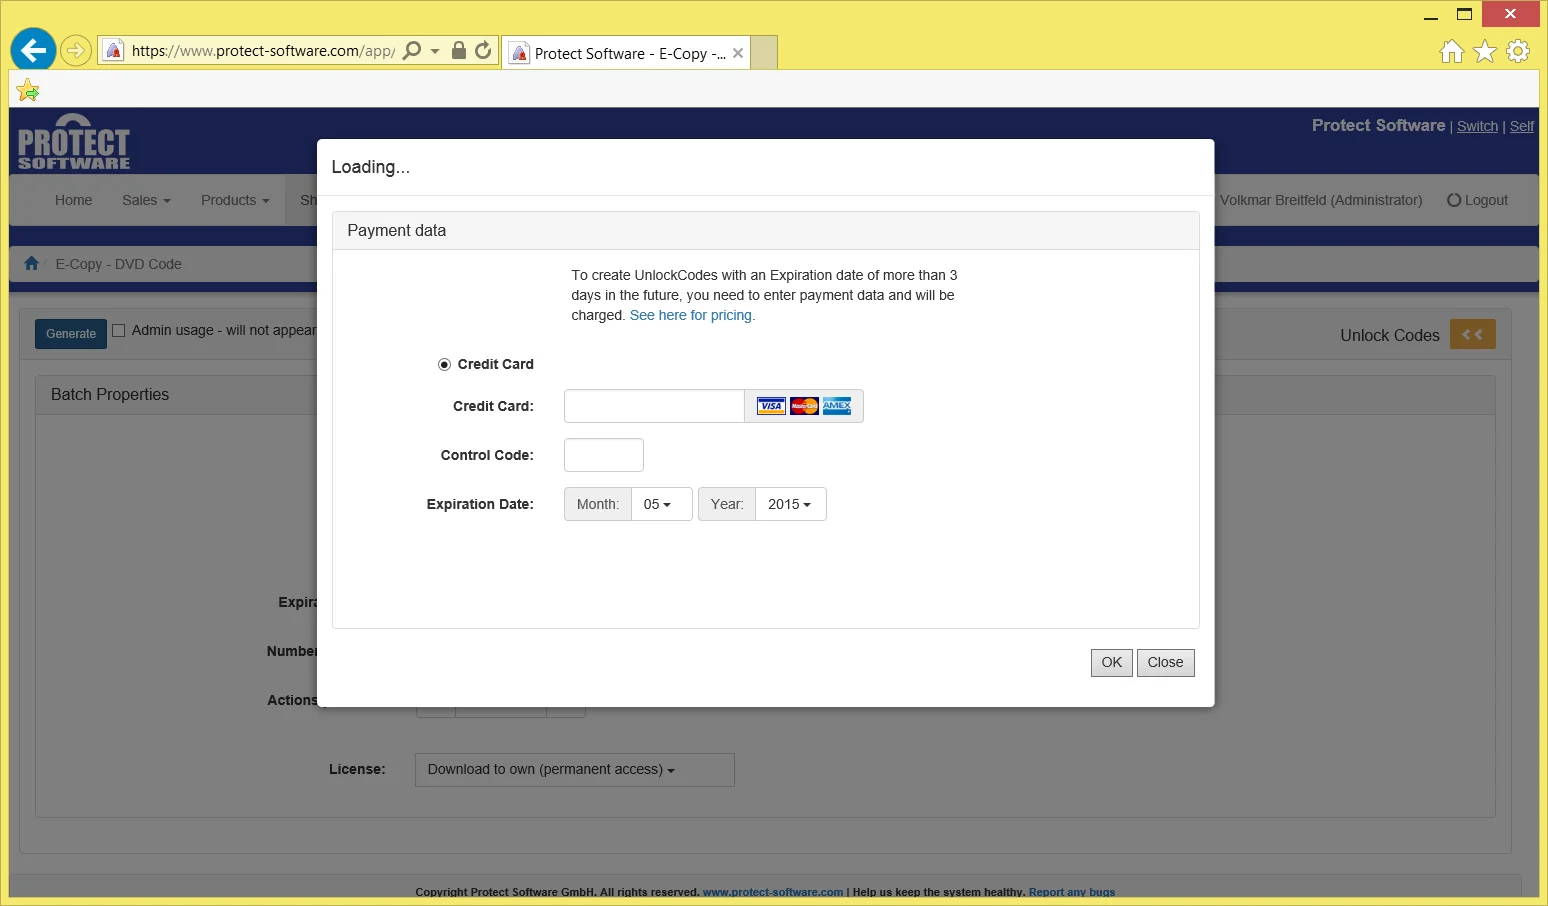
Task: Follow the 'See here for pricing' link
Action: pos(692,316)
